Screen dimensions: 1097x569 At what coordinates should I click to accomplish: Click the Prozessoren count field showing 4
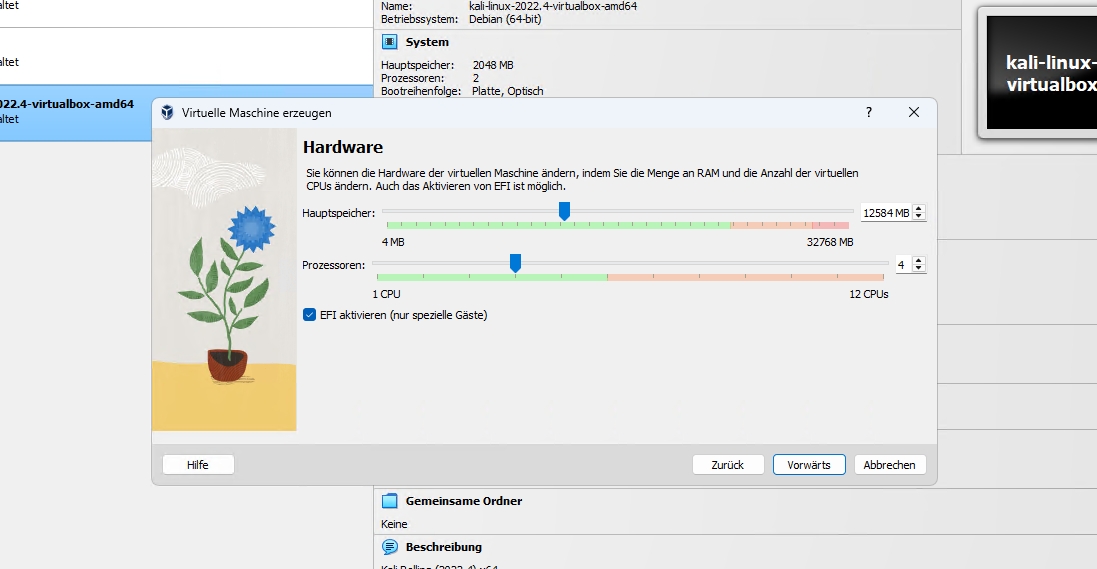(903, 265)
